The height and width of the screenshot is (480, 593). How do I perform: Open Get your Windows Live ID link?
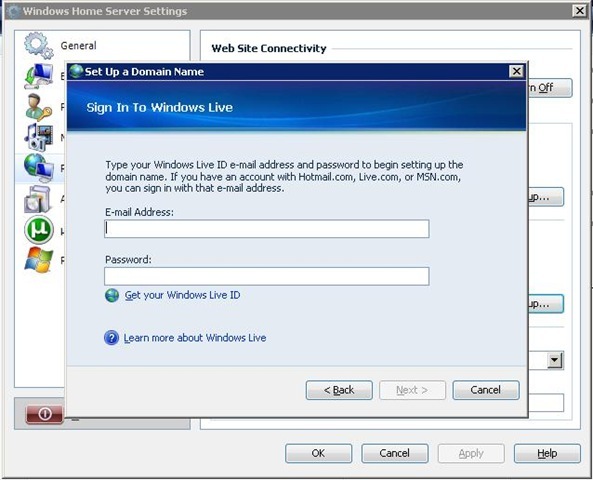[x=182, y=295]
